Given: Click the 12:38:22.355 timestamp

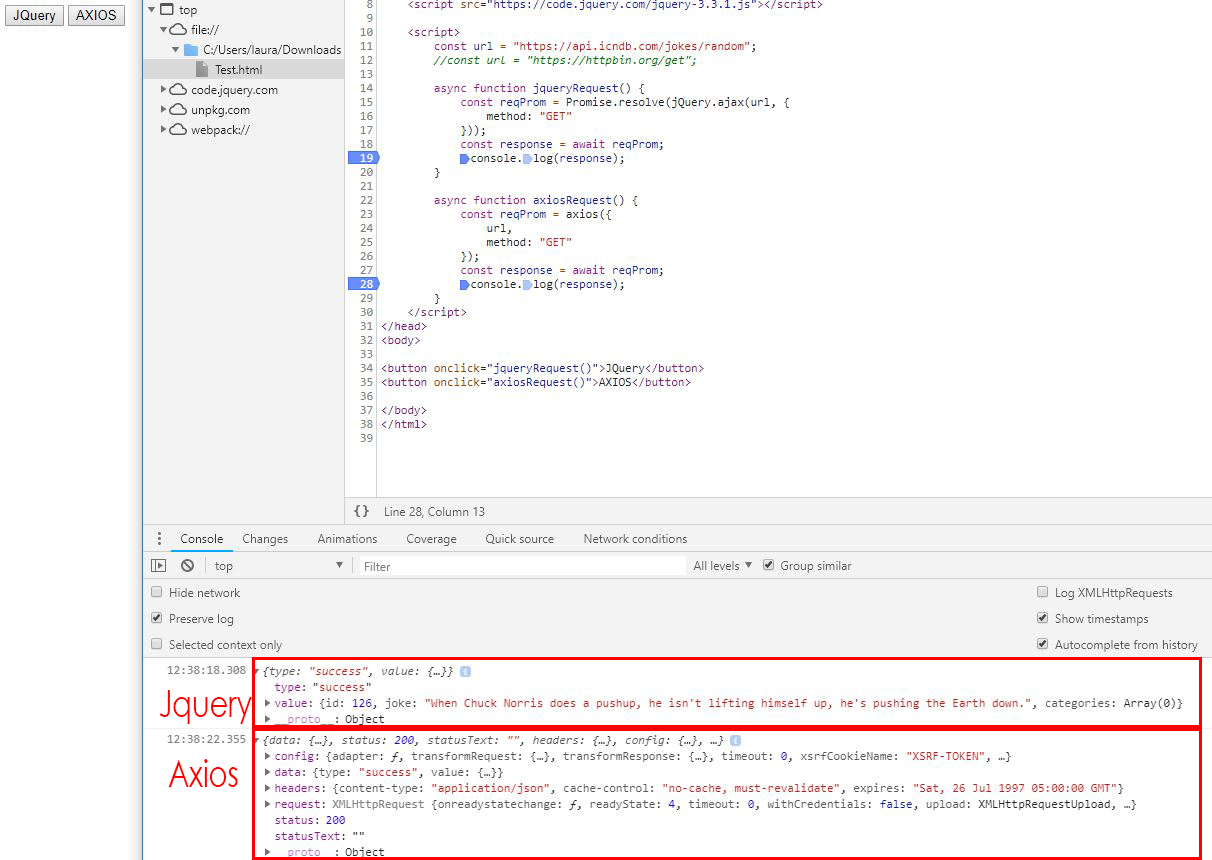Looking at the screenshot, I should tap(205, 739).
